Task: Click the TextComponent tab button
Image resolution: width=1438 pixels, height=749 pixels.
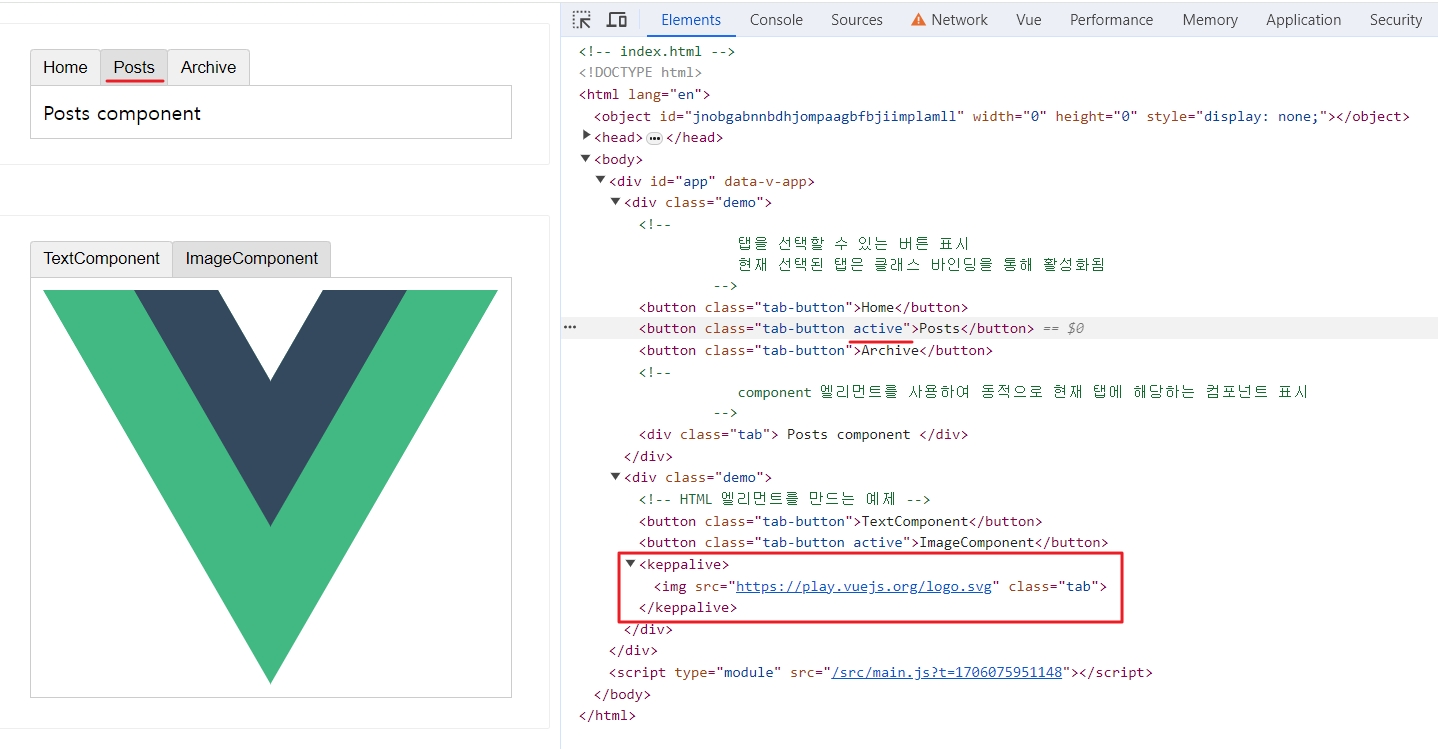Action: (102, 258)
